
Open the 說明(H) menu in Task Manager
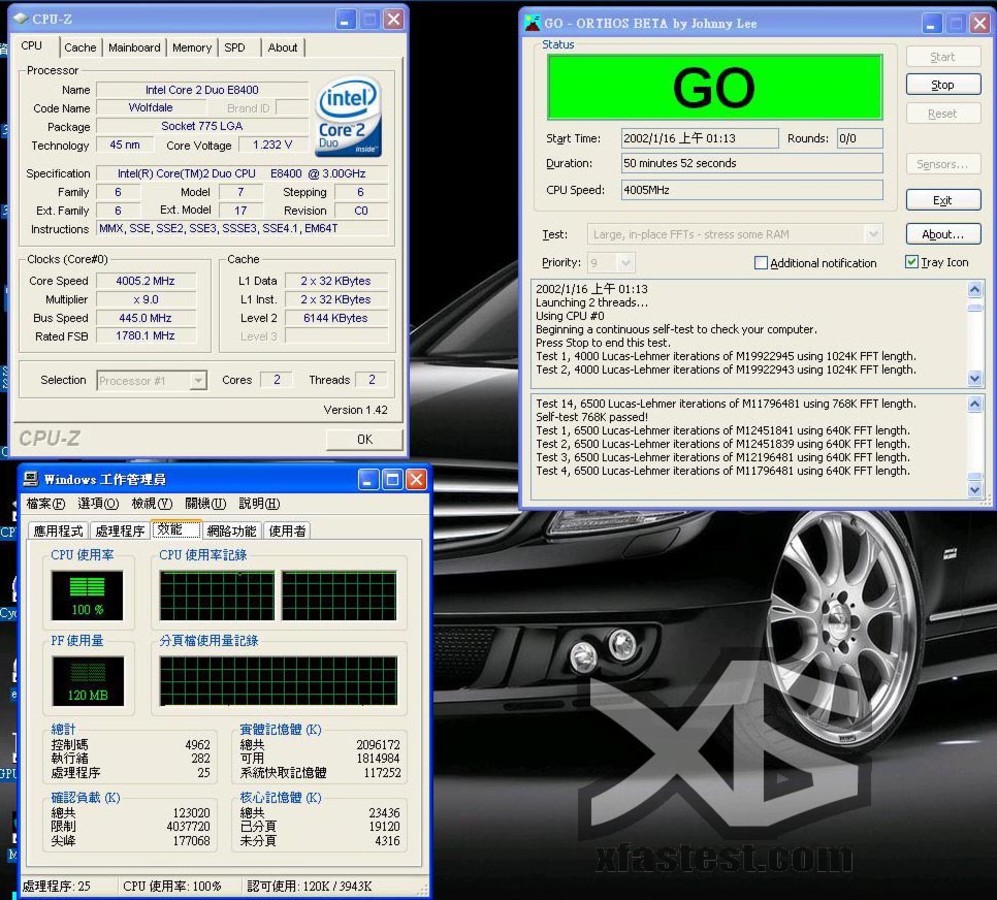(259, 504)
